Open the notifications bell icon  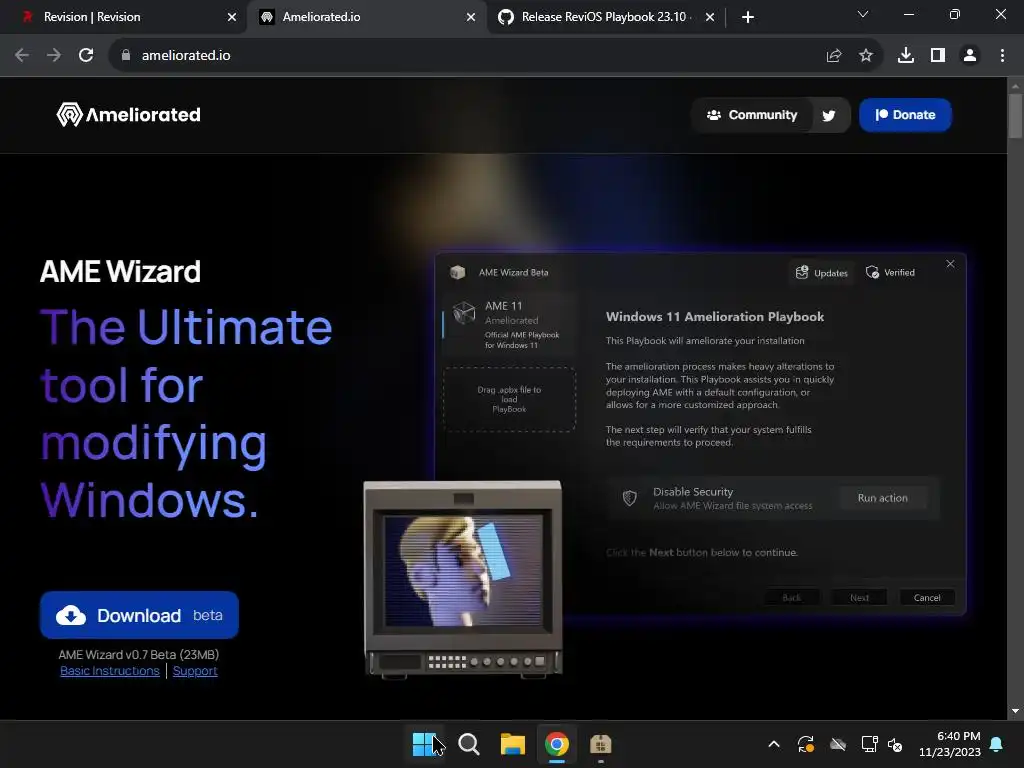[x=997, y=744]
